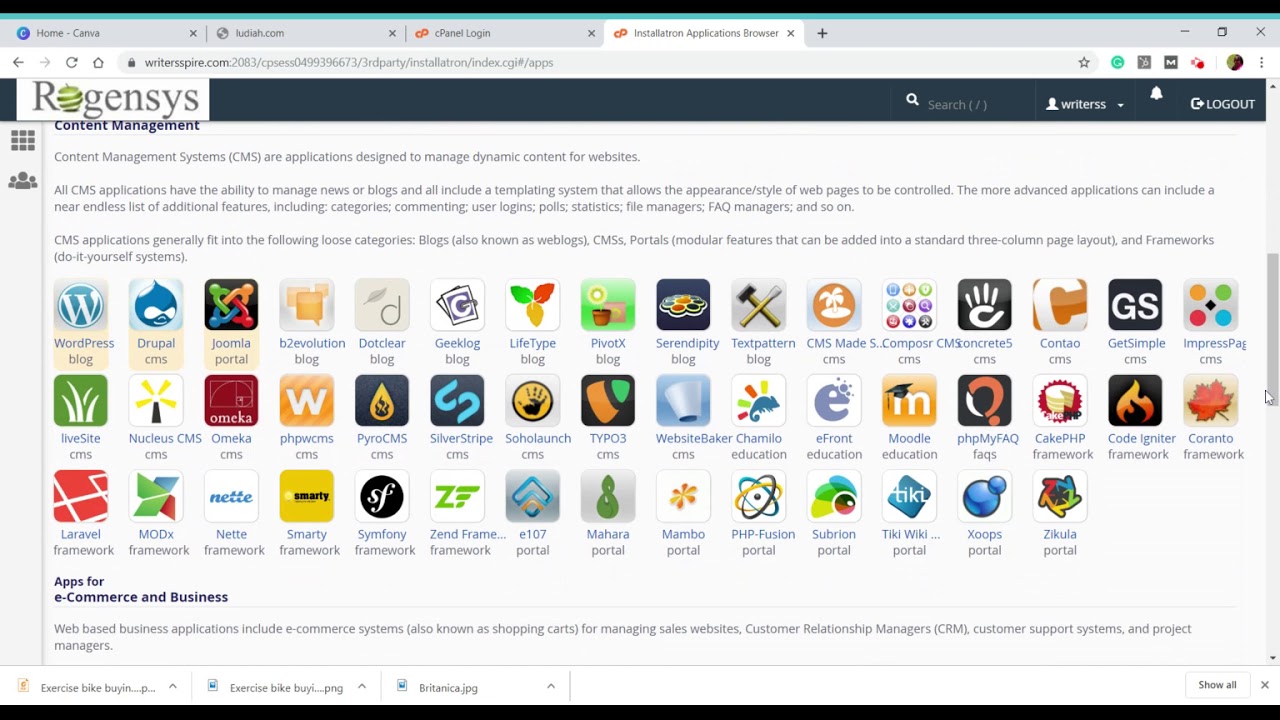Focus the browser address bar
The width and height of the screenshot is (1280, 720).
point(600,62)
